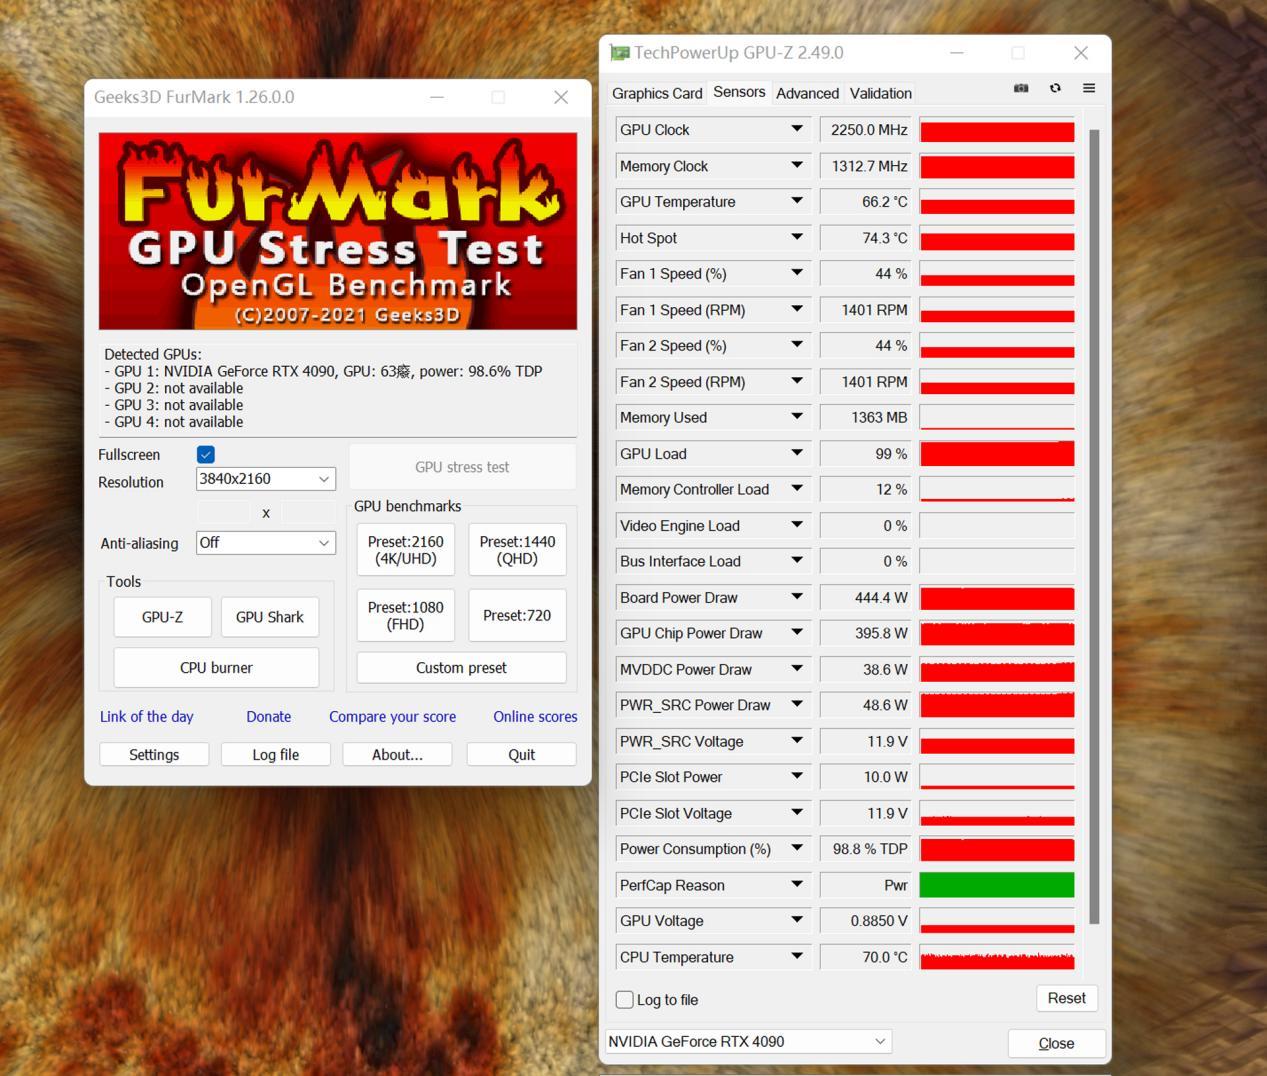This screenshot has width=1267, height=1076.
Task: Expand the GPU Clock sensor dropdown arrow
Action: point(797,129)
